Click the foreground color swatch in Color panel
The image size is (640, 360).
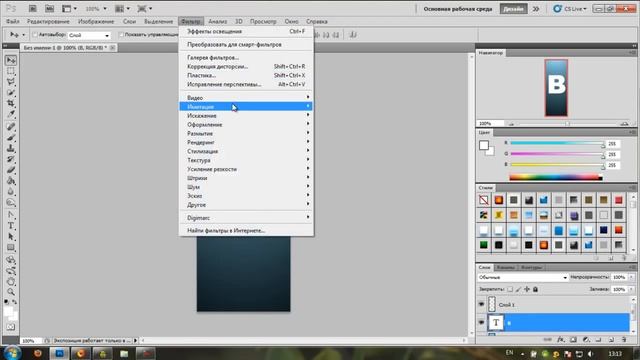point(484,145)
